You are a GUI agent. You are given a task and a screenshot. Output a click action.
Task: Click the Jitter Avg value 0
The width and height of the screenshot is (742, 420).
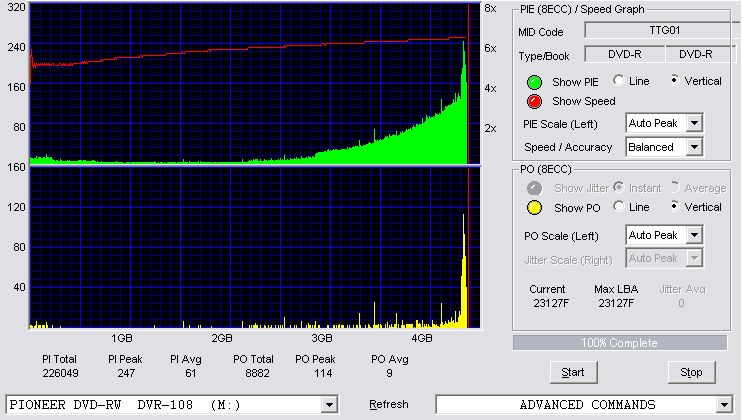[681, 303]
